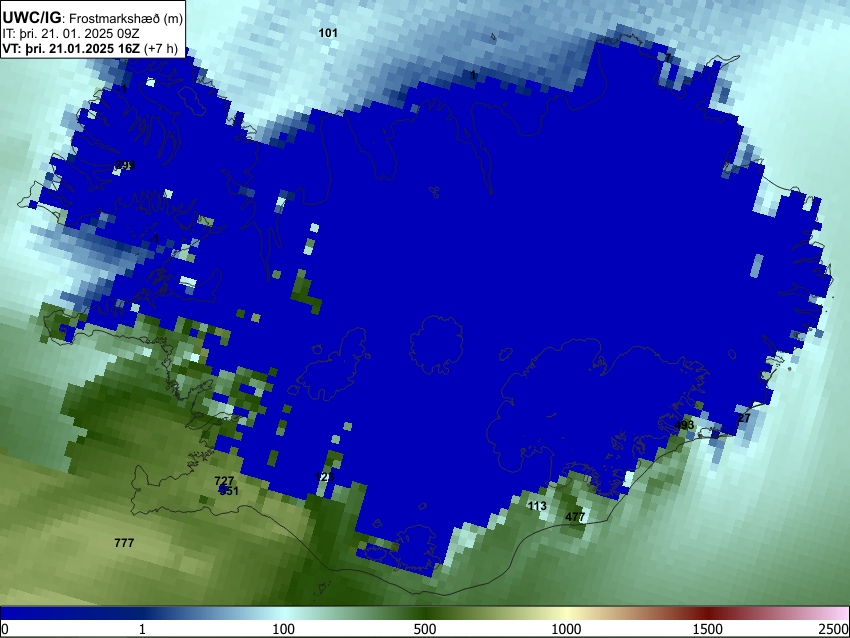The image size is (850, 638).
Task: Click the map value "493"
Action: coord(684,425)
